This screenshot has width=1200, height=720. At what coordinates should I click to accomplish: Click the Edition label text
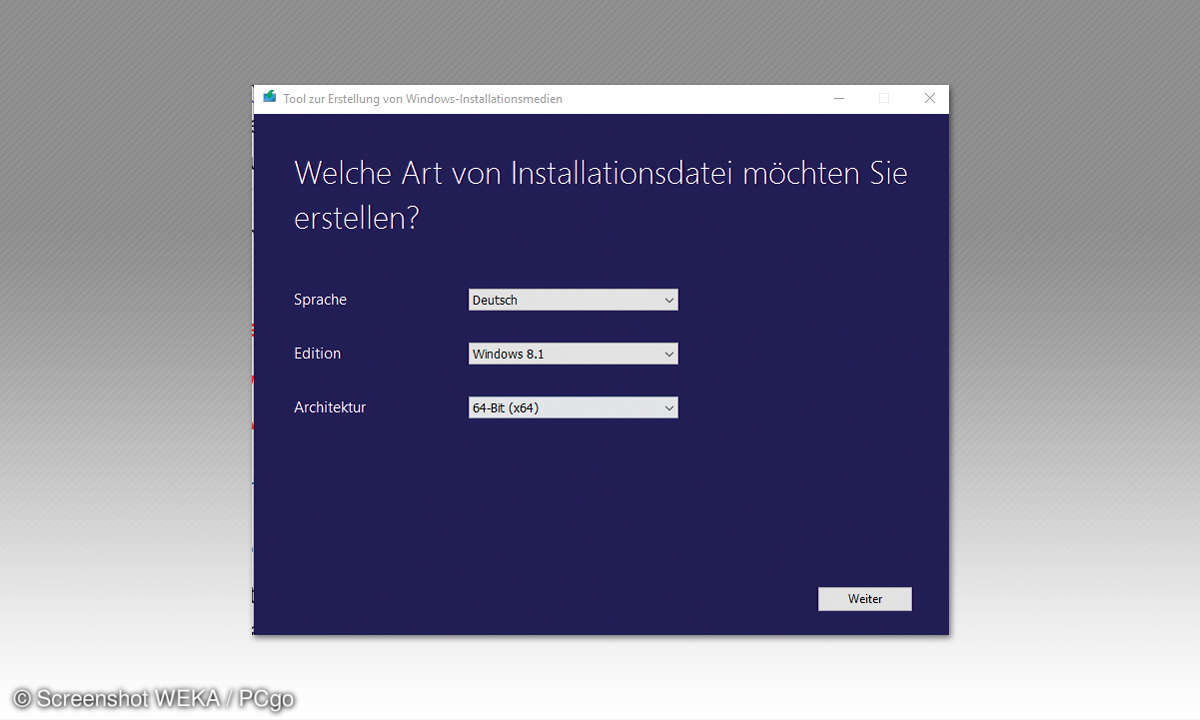[317, 354]
